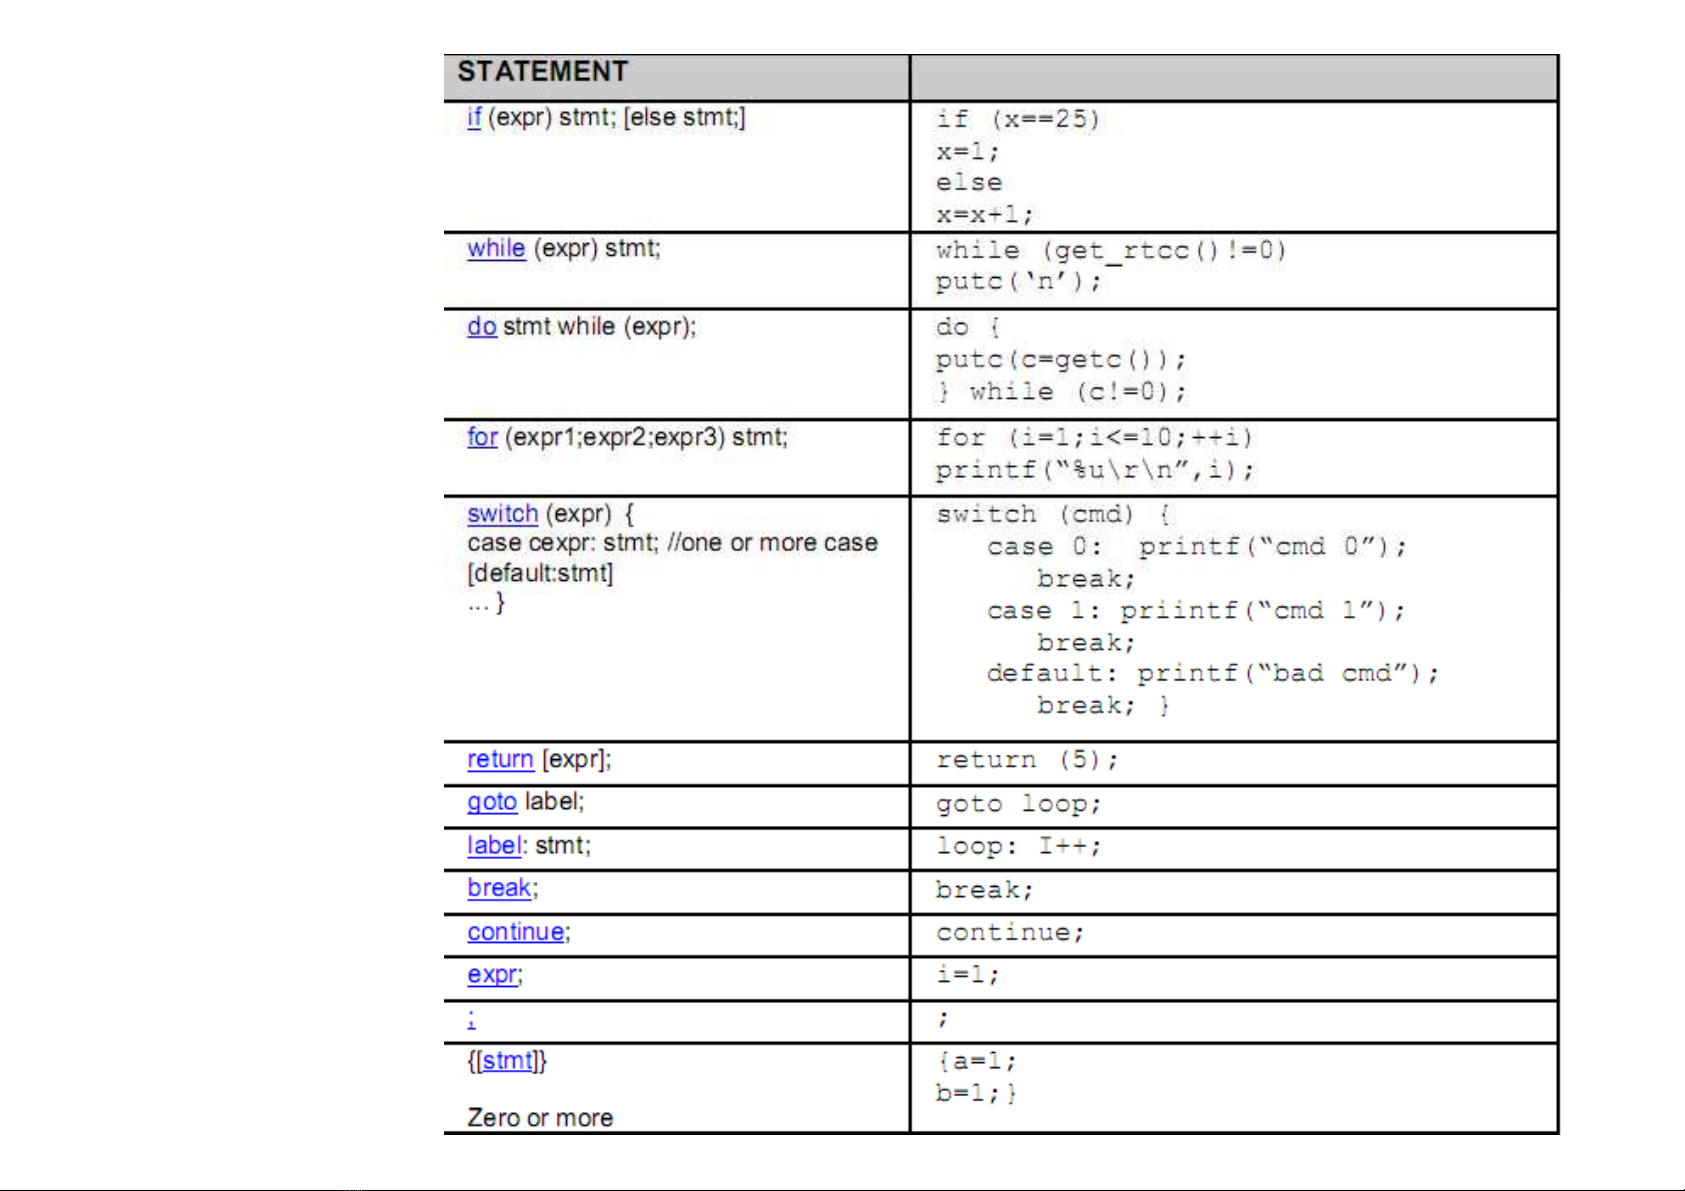Open the 'if' statement link

(474, 118)
